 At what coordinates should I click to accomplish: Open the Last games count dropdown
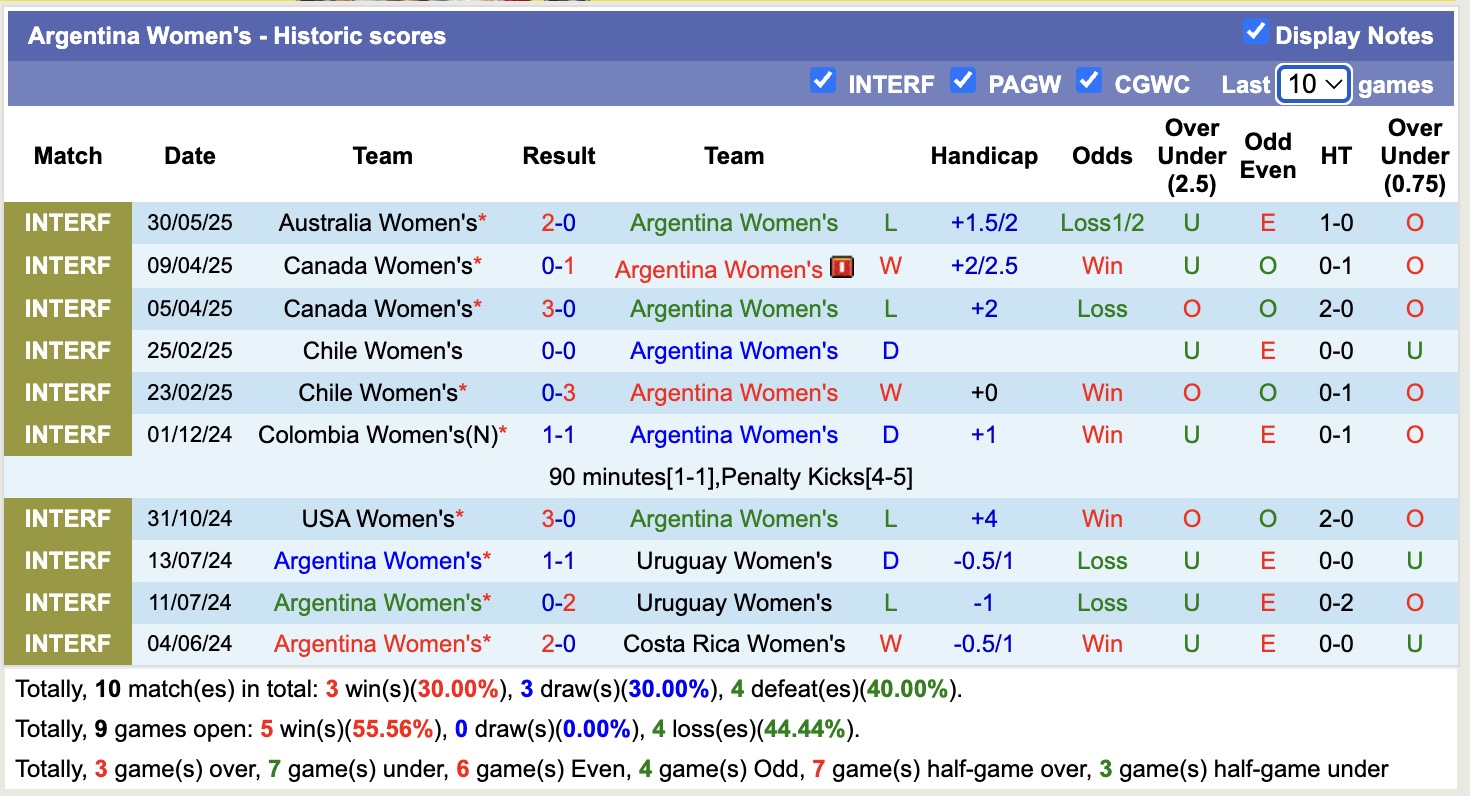1314,84
